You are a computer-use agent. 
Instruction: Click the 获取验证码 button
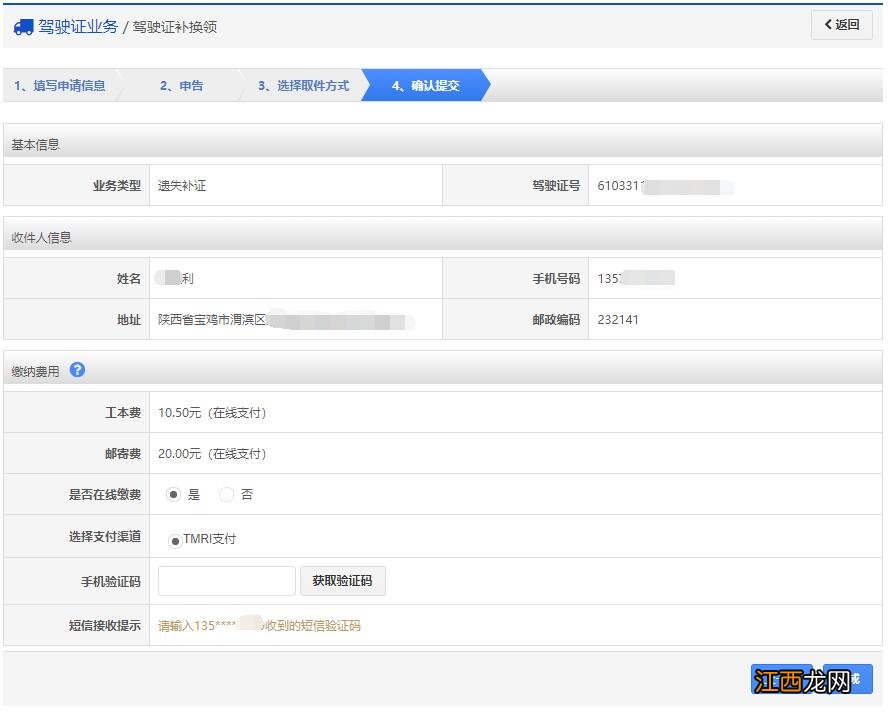point(343,580)
